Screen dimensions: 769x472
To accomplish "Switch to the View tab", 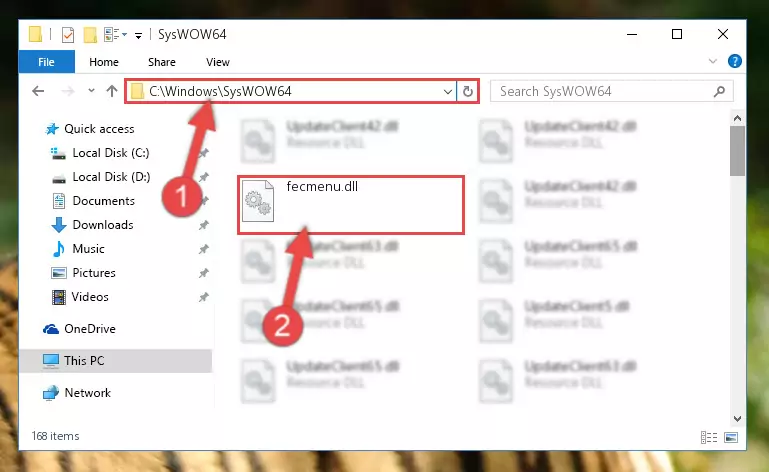I will 218,62.
